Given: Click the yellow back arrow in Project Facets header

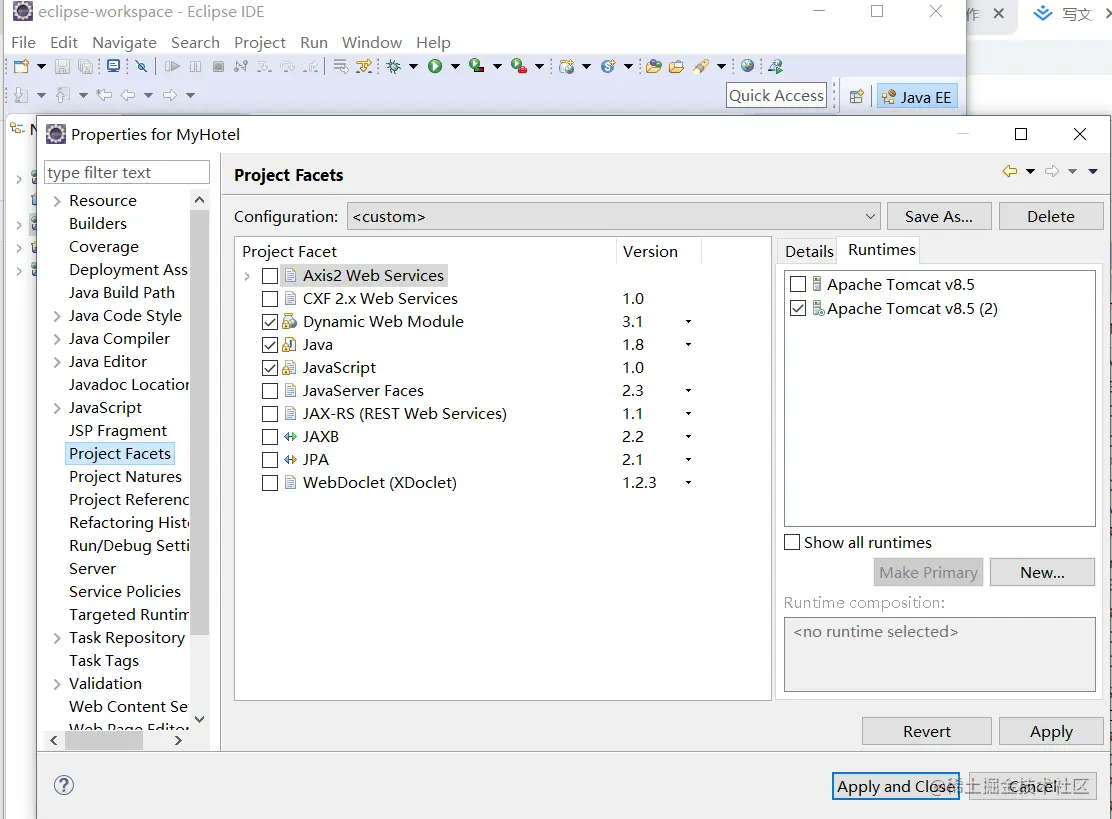Looking at the screenshot, I should (1010, 171).
